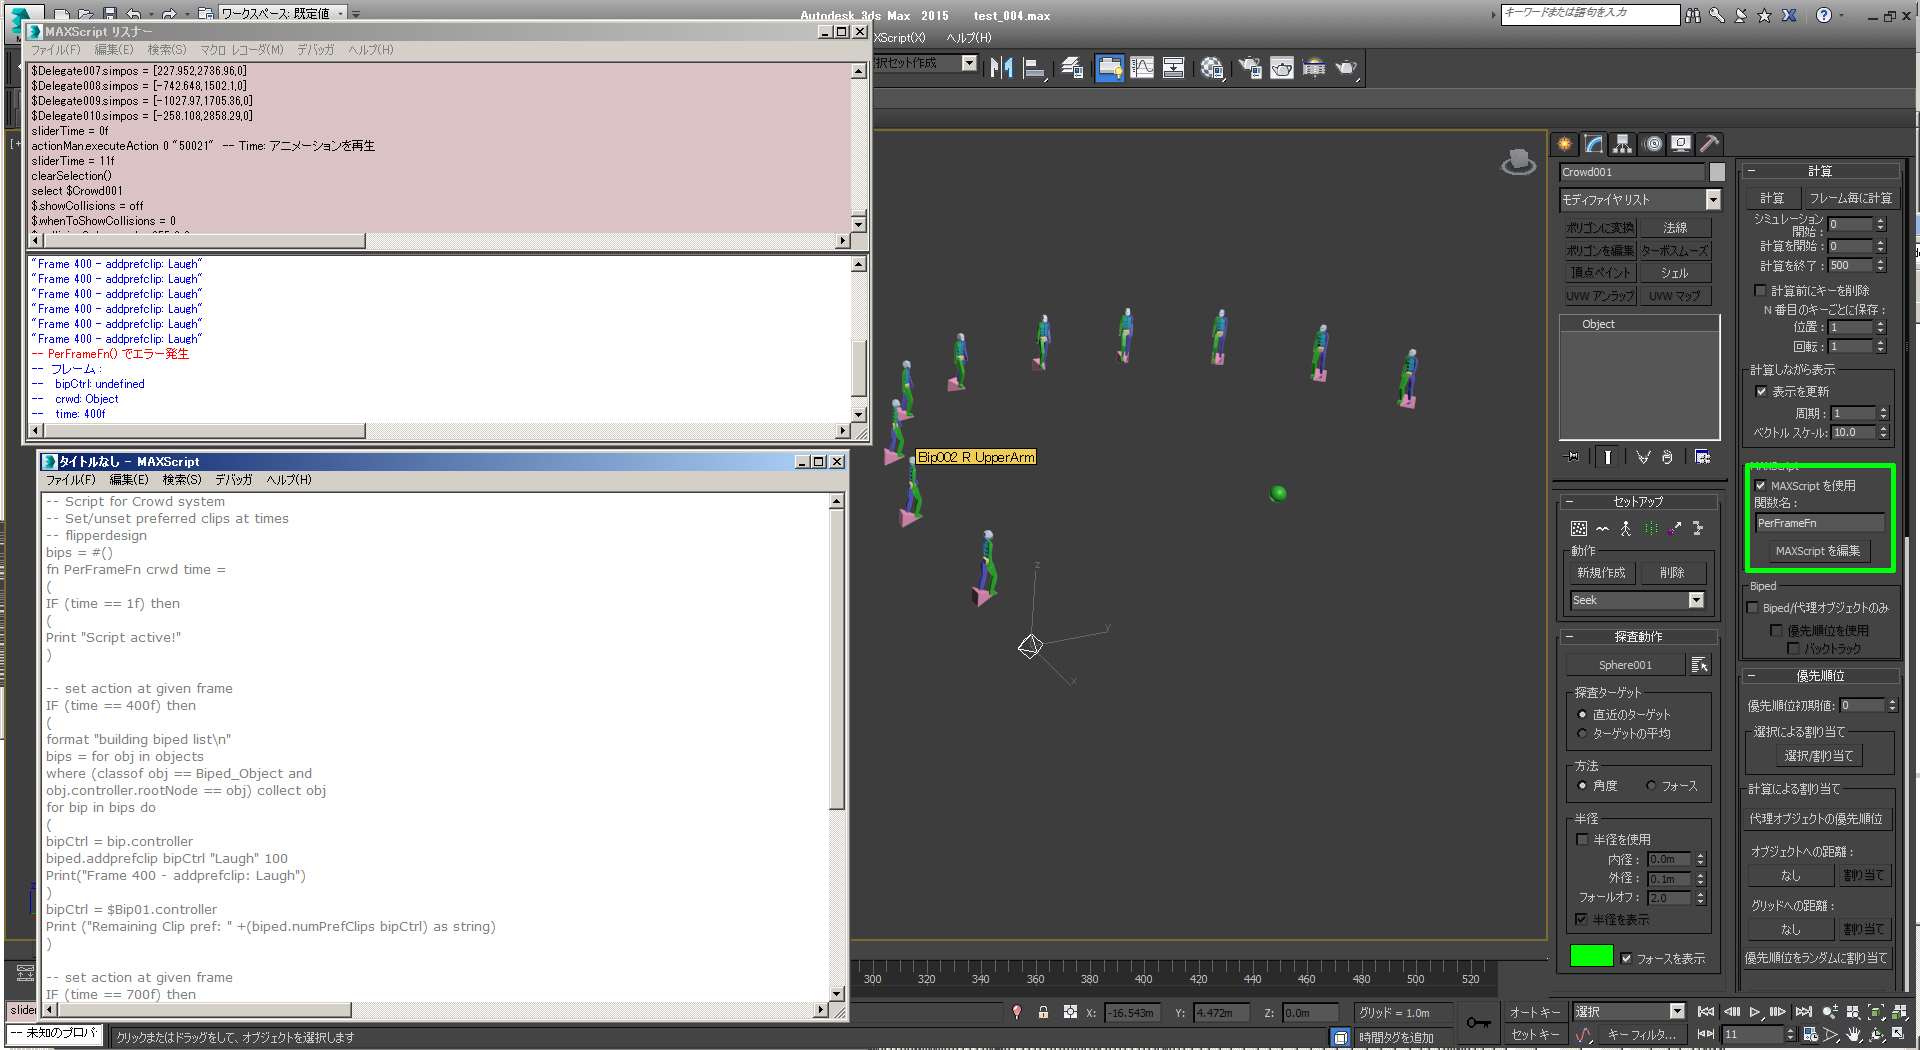
Task: Toggle 'Biped/代理オブジェクトのみ' checkbox
Action: pyautogui.click(x=1752, y=608)
